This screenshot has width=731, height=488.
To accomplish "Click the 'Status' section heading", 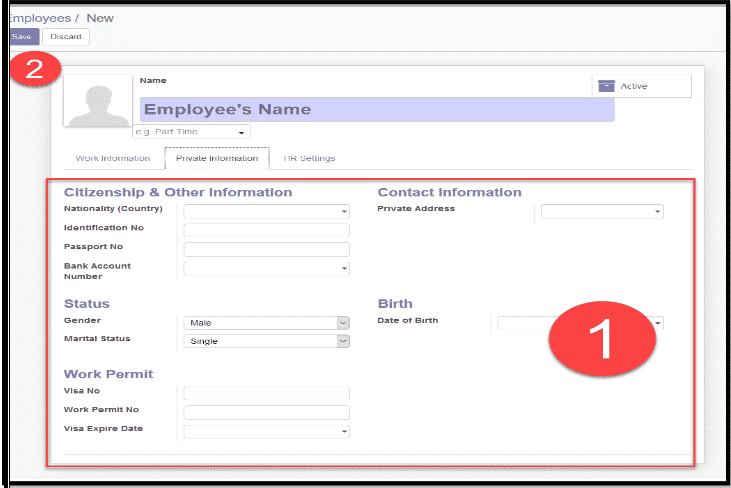I will tap(87, 304).
